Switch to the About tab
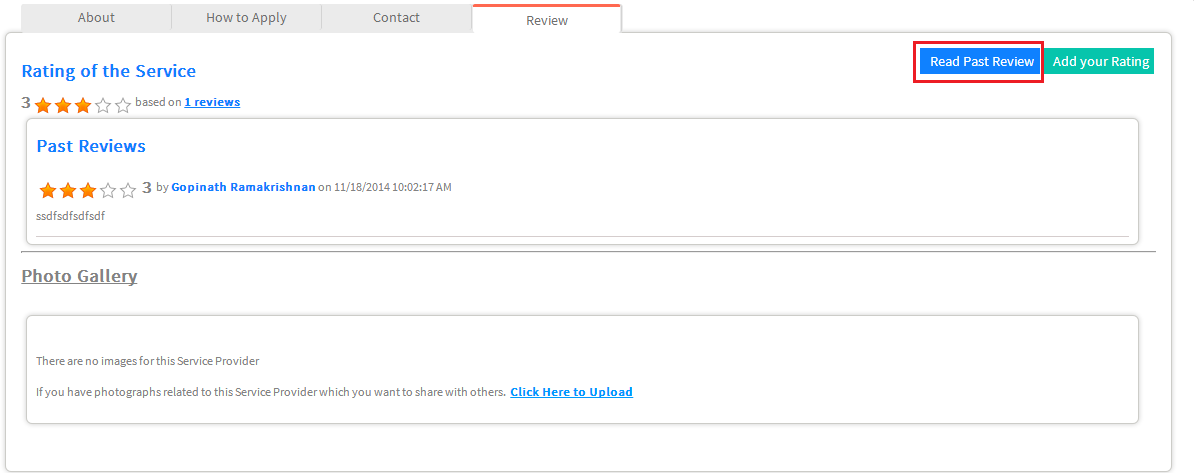 [96, 18]
